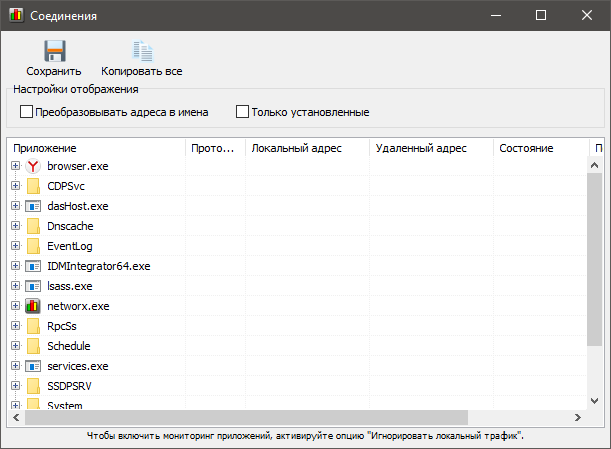Expand the IDMIntegrator64.exe tree node
The image size is (611, 449).
(16, 266)
